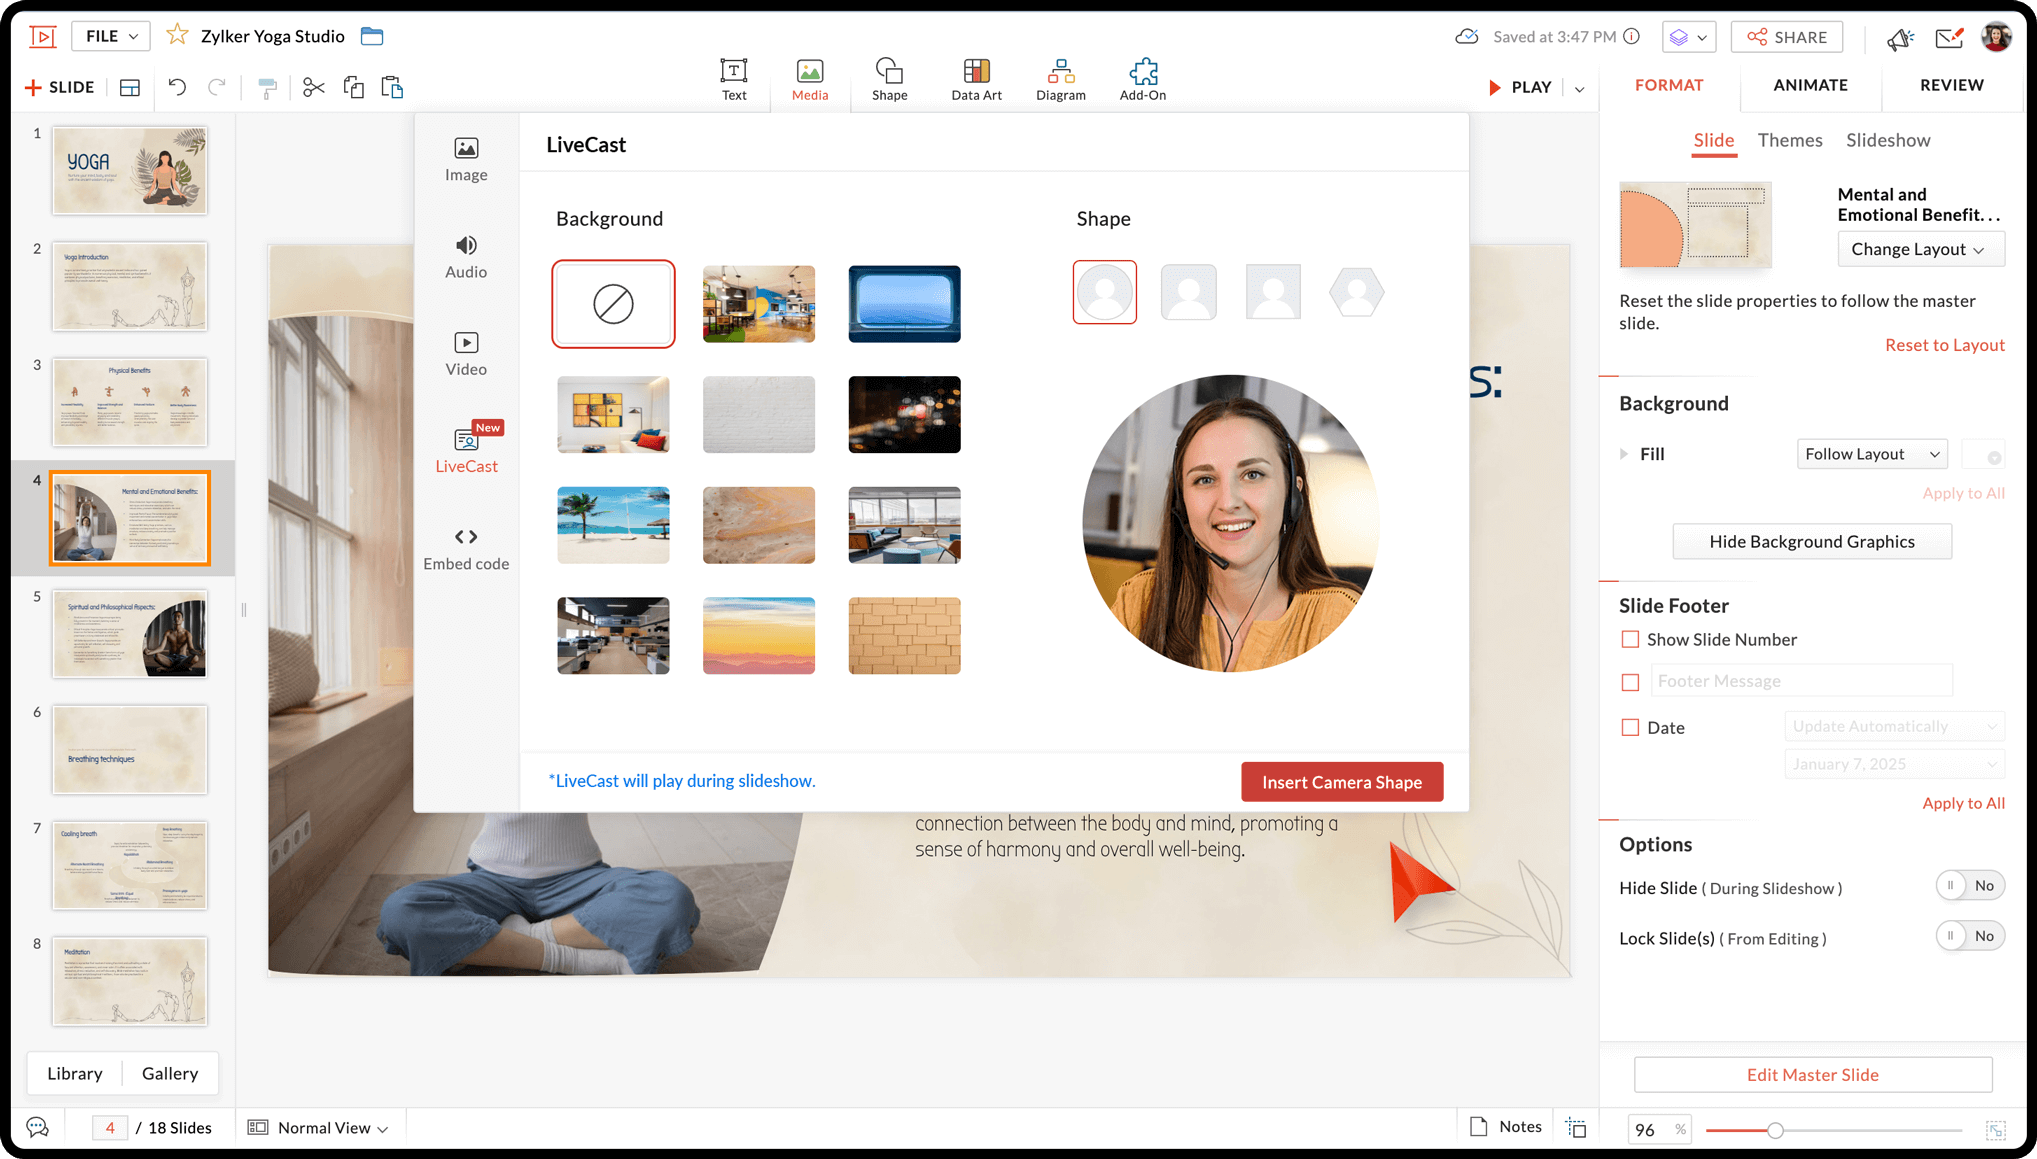This screenshot has height=1159, width=2037.
Task: Switch to ANIMATE tab
Action: (1810, 85)
